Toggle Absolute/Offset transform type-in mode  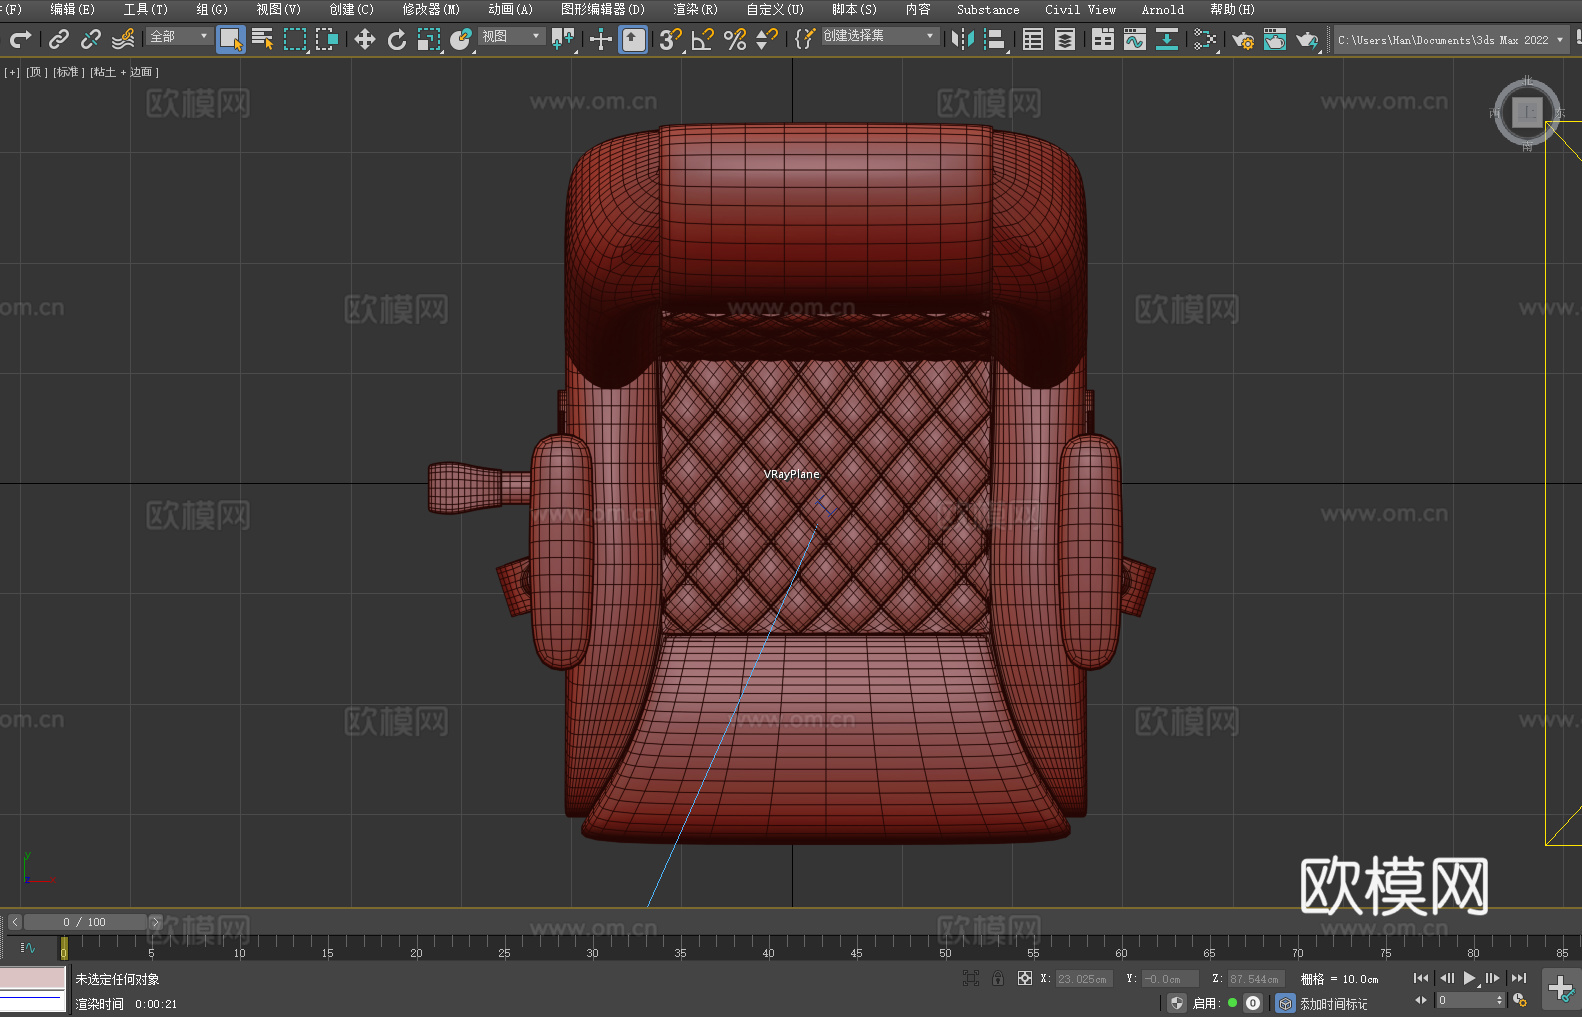1025,979
